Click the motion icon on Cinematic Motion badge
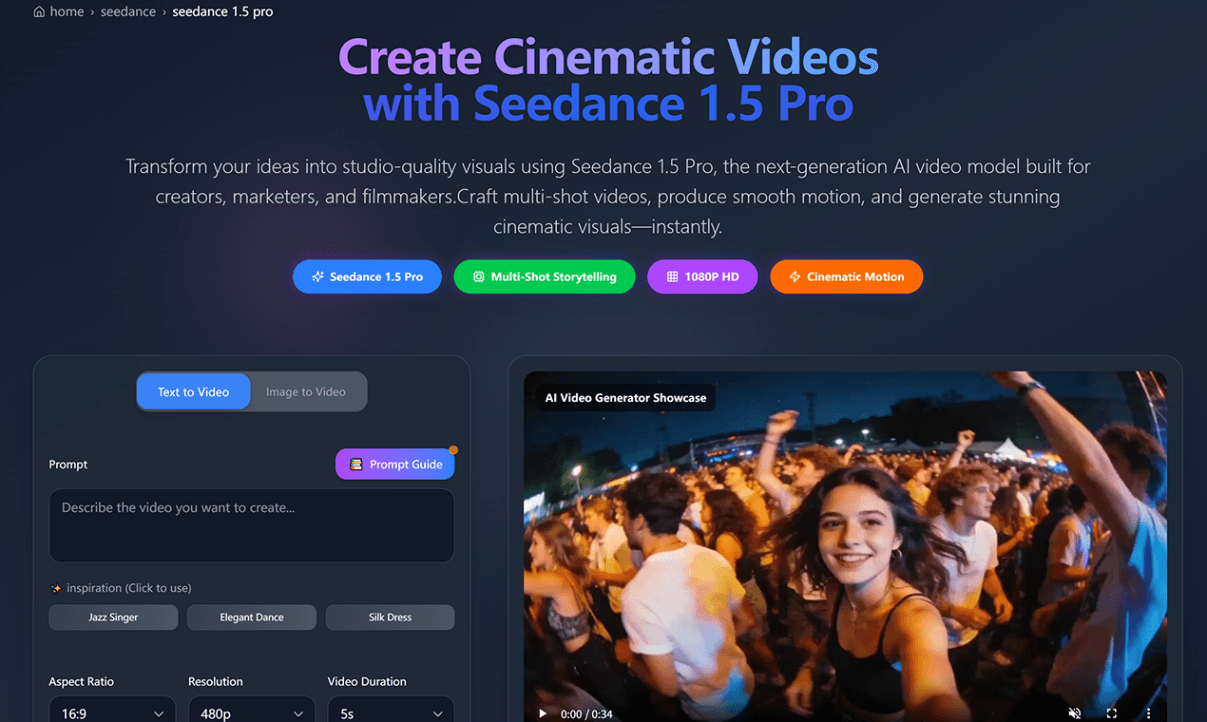This screenshot has height=722, width=1207. [x=795, y=276]
